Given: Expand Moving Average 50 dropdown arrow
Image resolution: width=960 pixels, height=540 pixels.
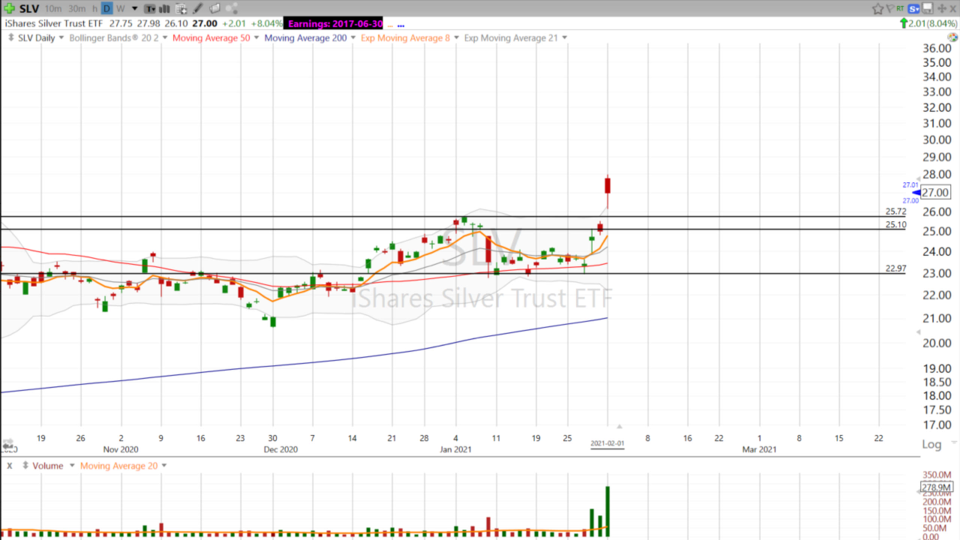Looking at the screenshot, I should pos(256,38).
